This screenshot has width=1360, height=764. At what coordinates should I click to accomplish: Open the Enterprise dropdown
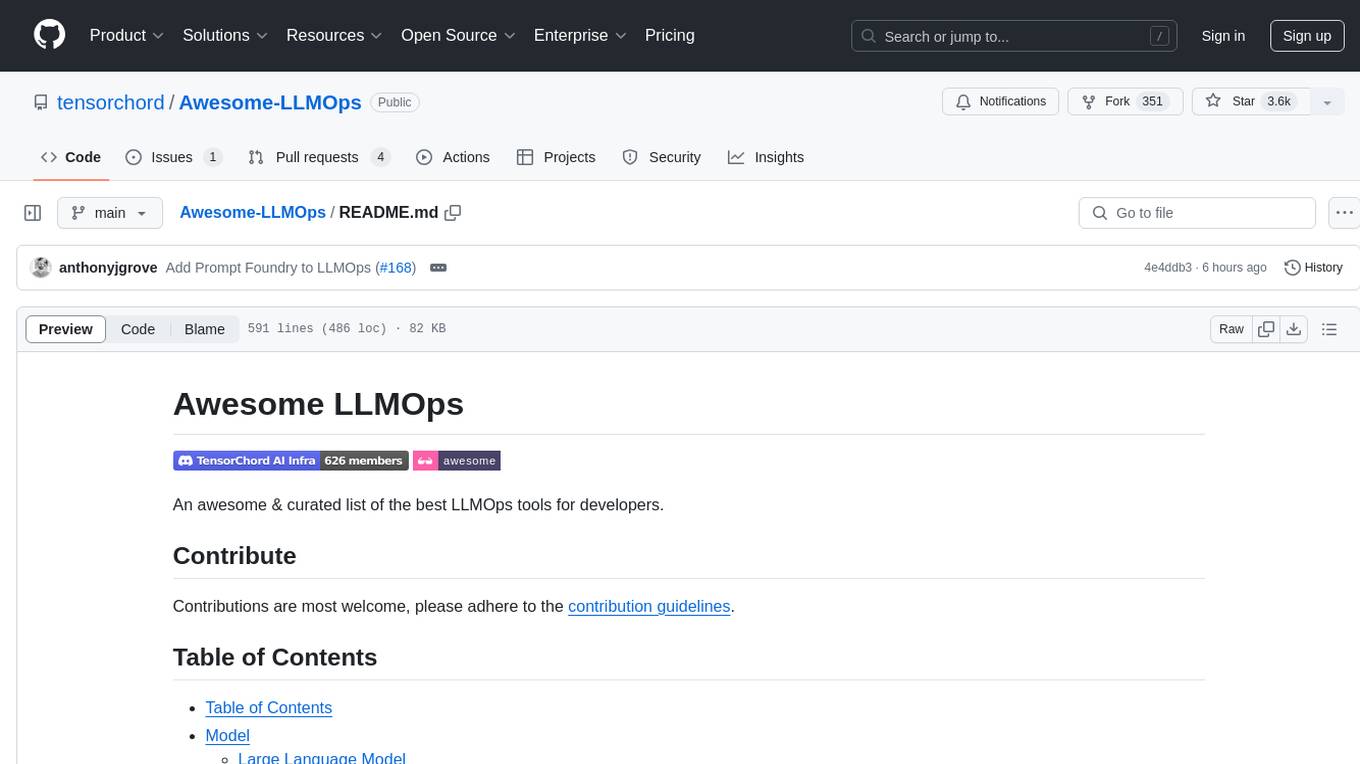tap(580, 35)
